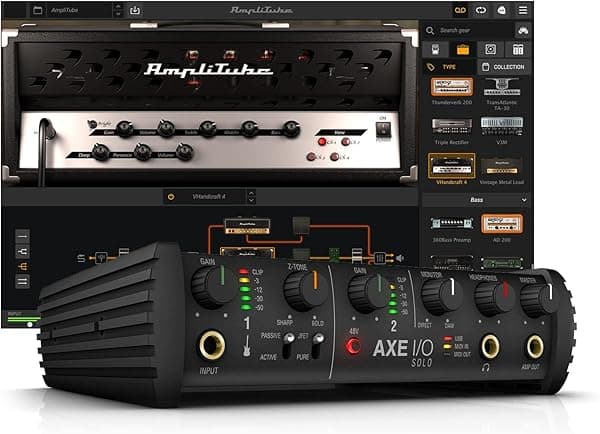Viewport: 600px width, 434px height.
Task: Open the preset browser window icon
Action: [38, 10]
